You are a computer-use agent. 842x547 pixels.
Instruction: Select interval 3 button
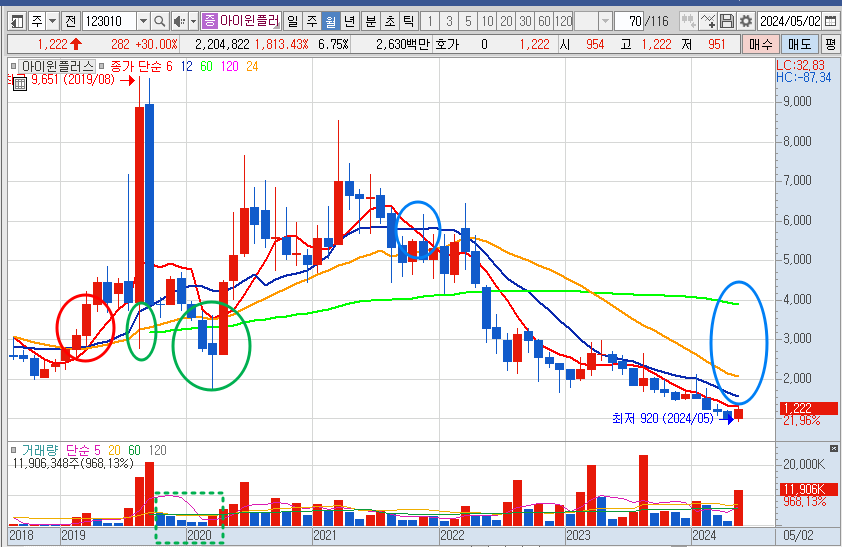pyautogui.click(x=449, y=21)
